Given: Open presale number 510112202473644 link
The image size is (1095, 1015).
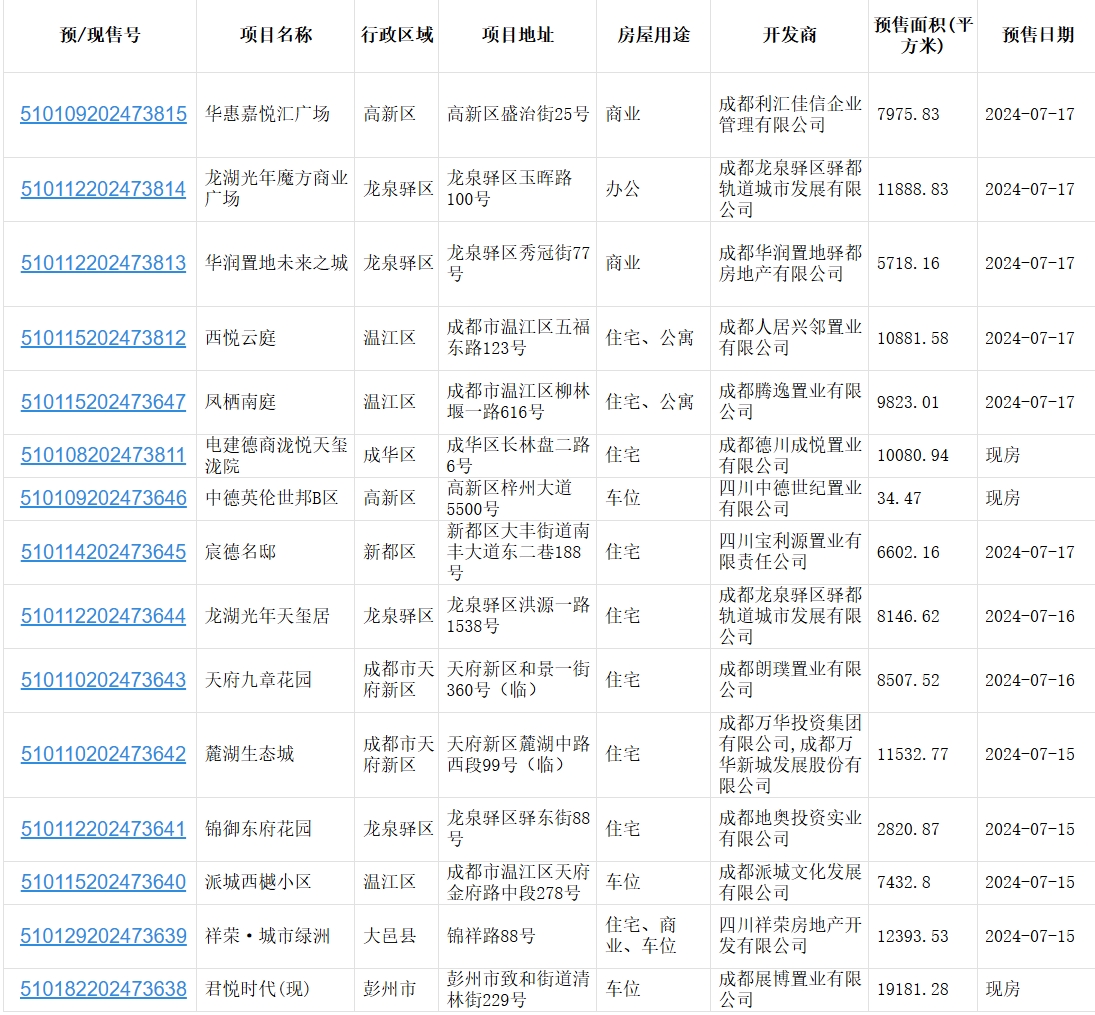Looking at the screenshot, I should coord(103,616).
